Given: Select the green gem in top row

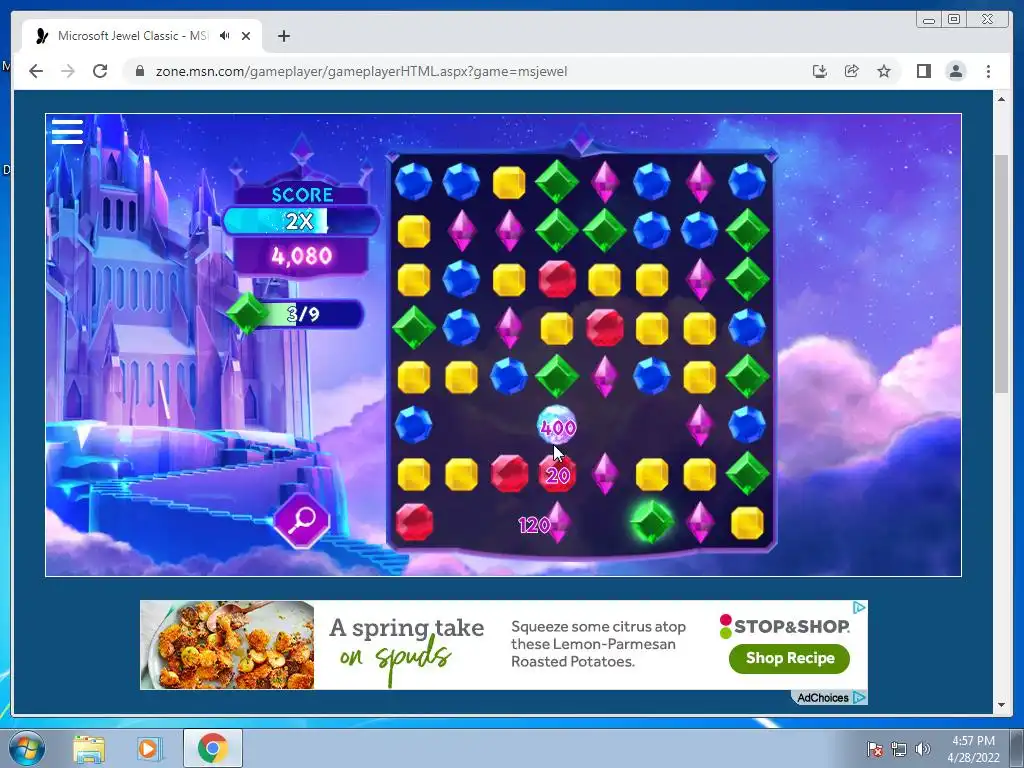Looking at the screenshot, I should point(556,182).
